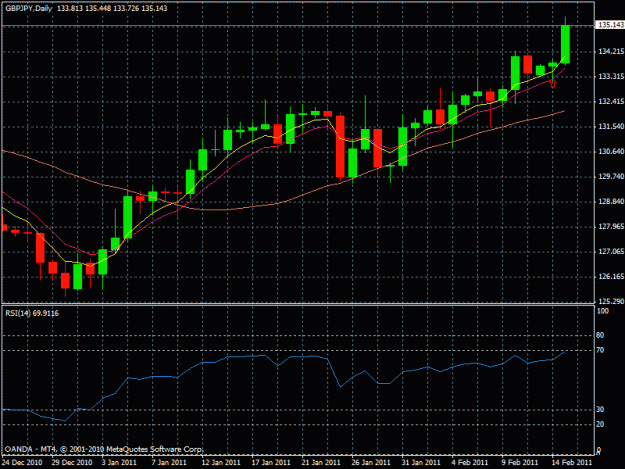Click the 130.640 price axis label

[611, 152]
